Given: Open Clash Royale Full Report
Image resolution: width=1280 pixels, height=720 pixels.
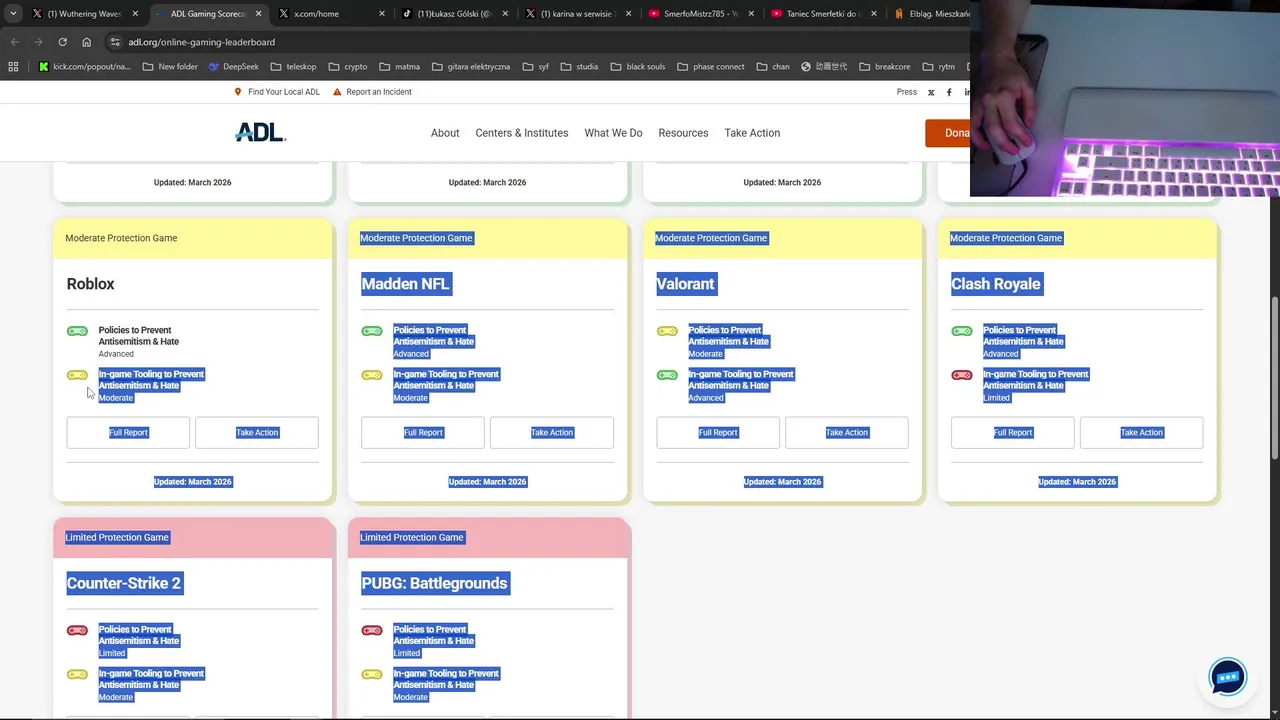Looking at the screenshot, I should click(x=1013, y=432).
